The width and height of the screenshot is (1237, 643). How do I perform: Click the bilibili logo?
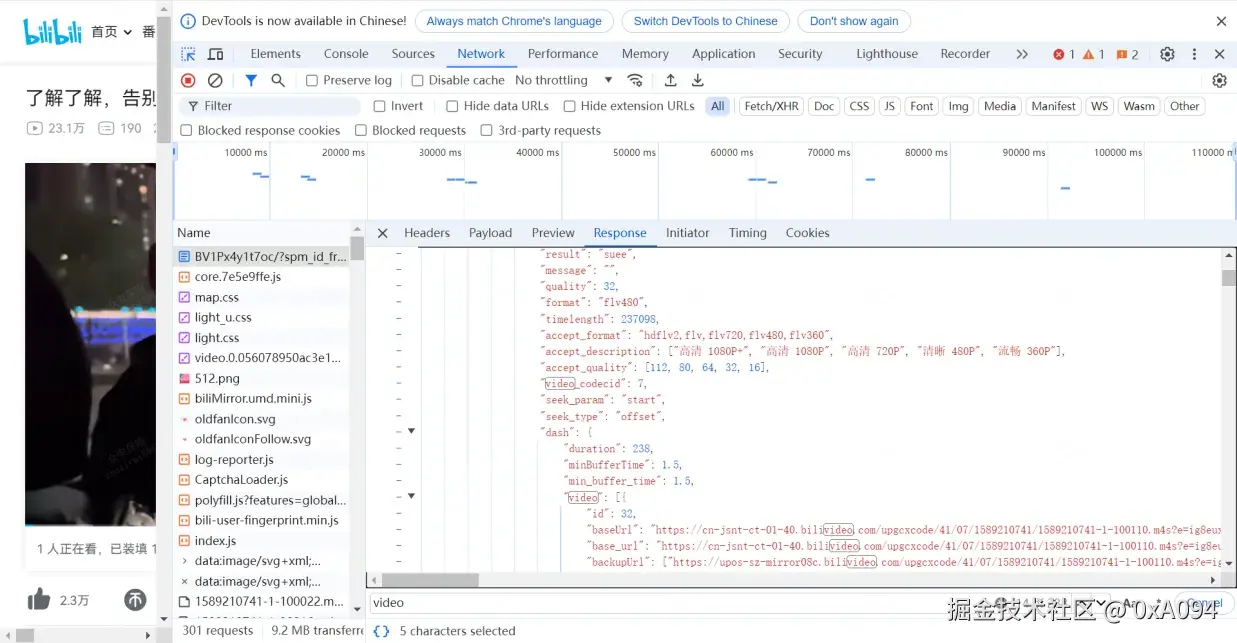pyautogui.click(x=52, y=32)
